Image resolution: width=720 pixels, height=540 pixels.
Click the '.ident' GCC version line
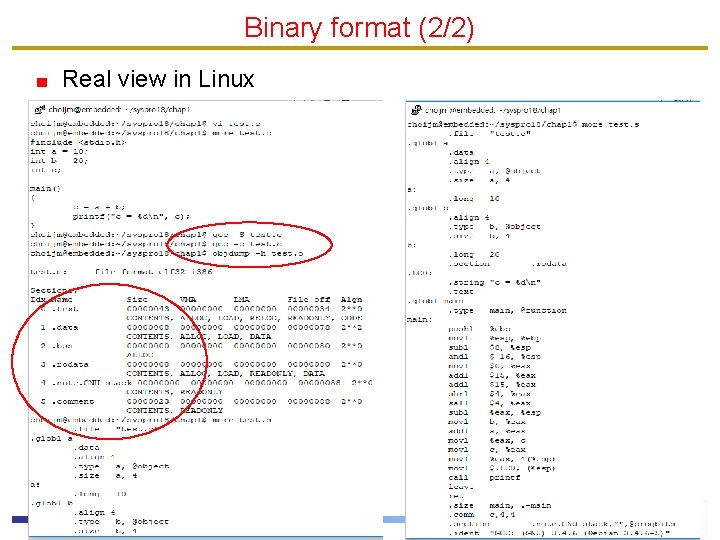(559, 533)
